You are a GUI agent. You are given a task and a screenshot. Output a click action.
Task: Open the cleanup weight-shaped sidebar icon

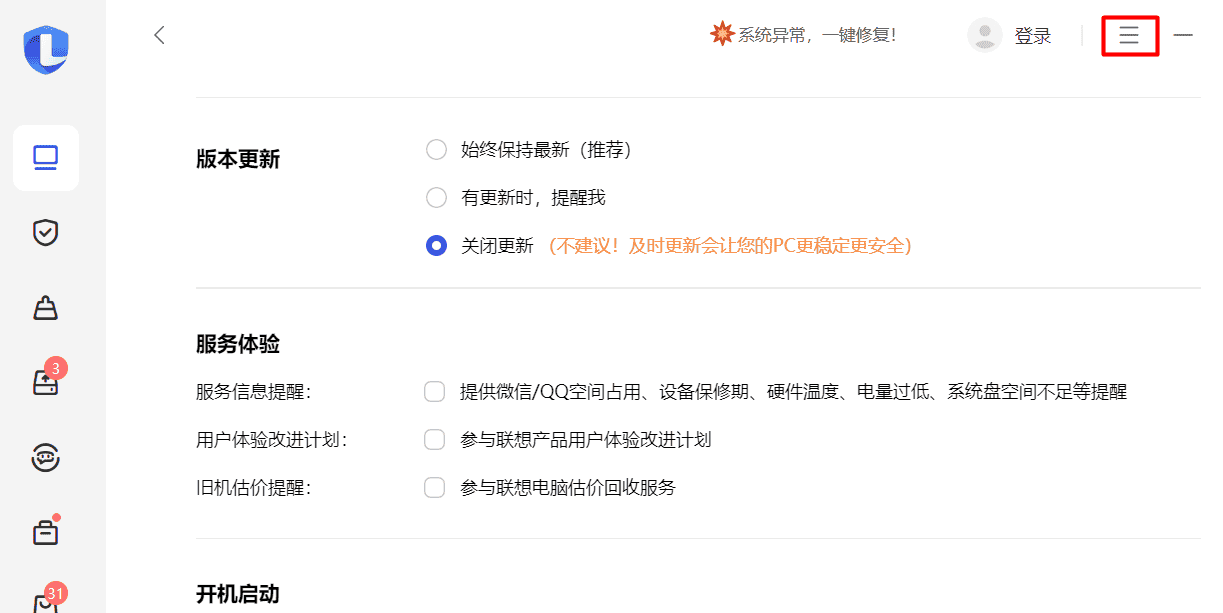click(46, 308)
